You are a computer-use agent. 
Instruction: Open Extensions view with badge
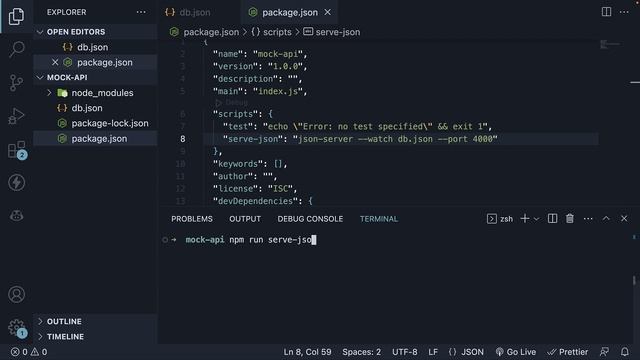[x=17, y=150]
